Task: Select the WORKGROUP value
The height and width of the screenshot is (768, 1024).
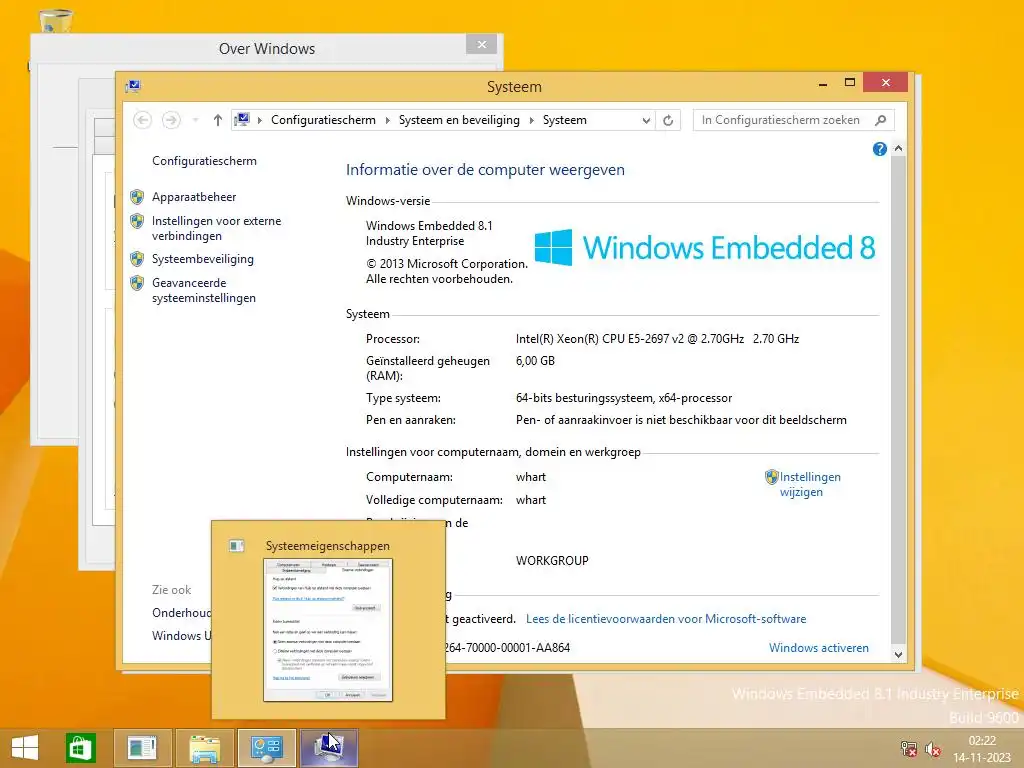Action: [x=552, y=560]
